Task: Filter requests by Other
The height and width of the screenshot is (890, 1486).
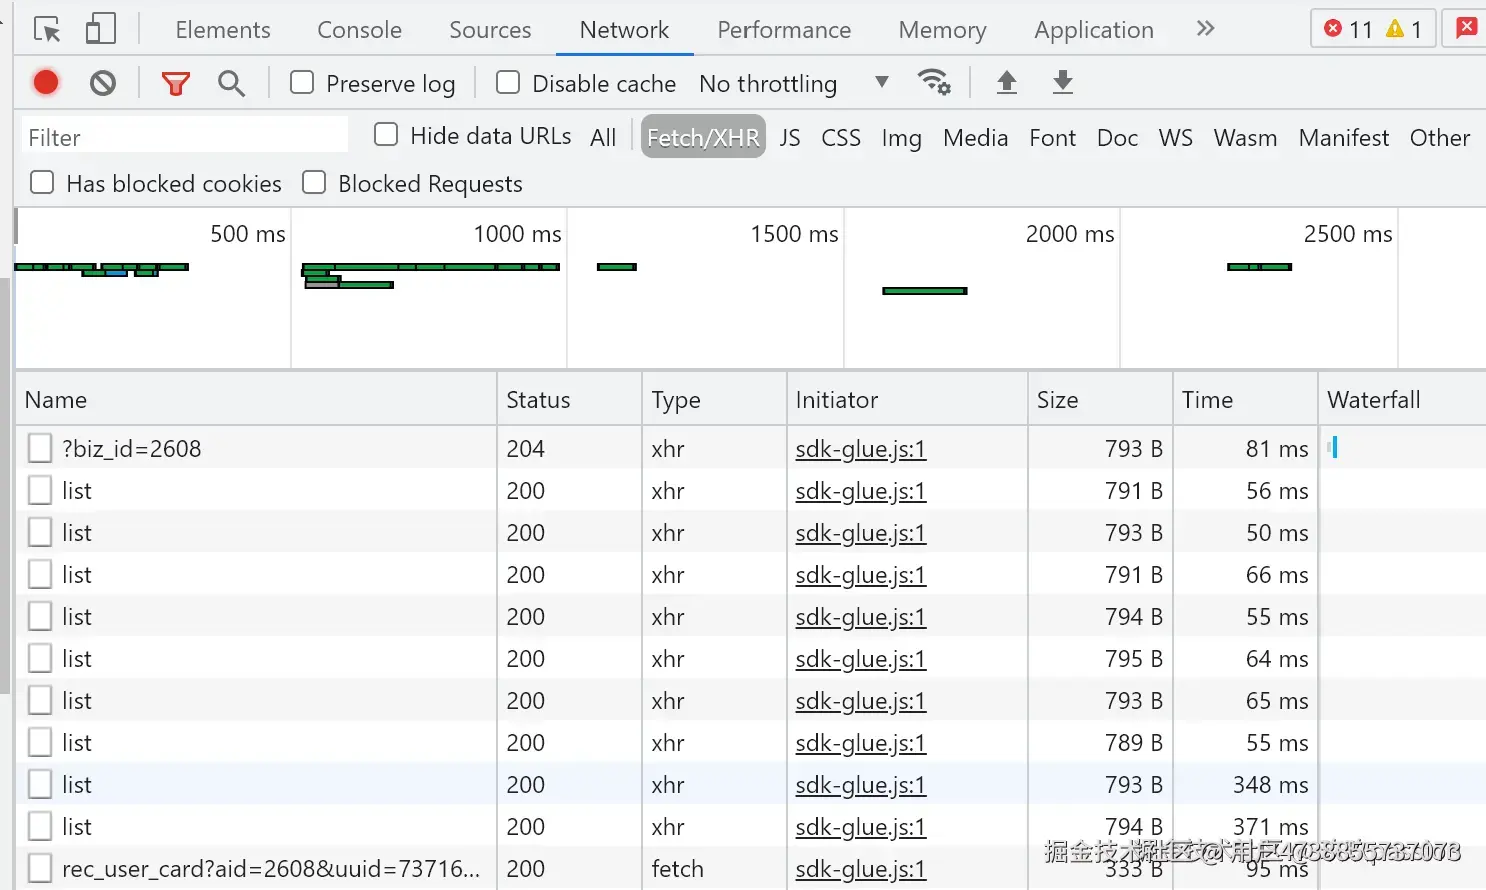Action: 1440,137
